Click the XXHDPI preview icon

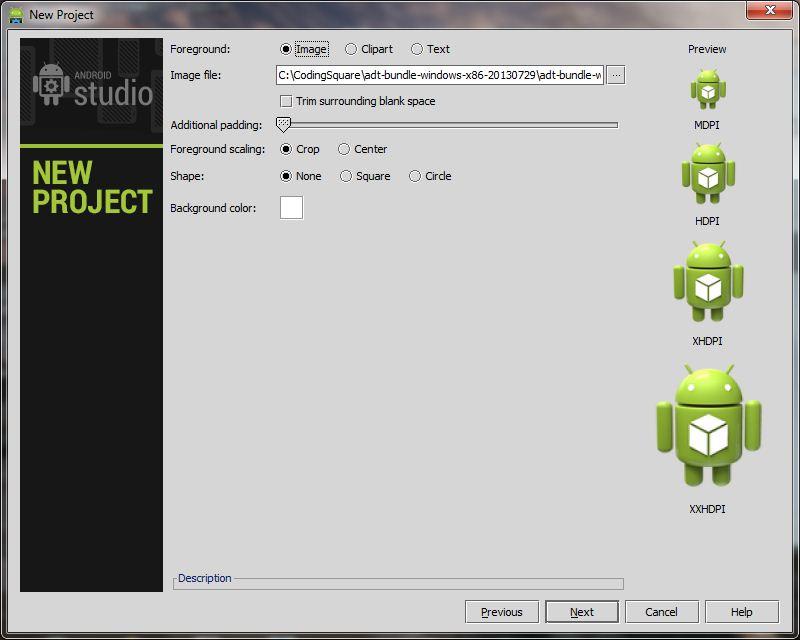pyautogui.click(x=709, y=426)
